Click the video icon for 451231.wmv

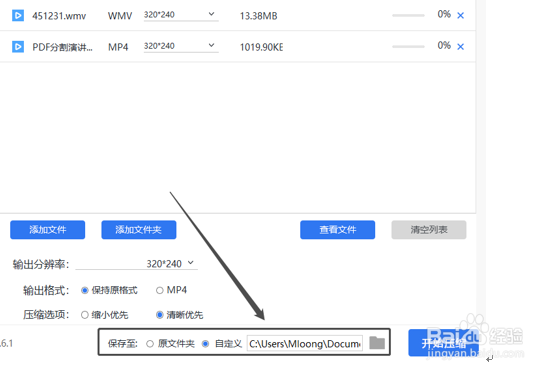pyautogui.click(x=18, y=16)
